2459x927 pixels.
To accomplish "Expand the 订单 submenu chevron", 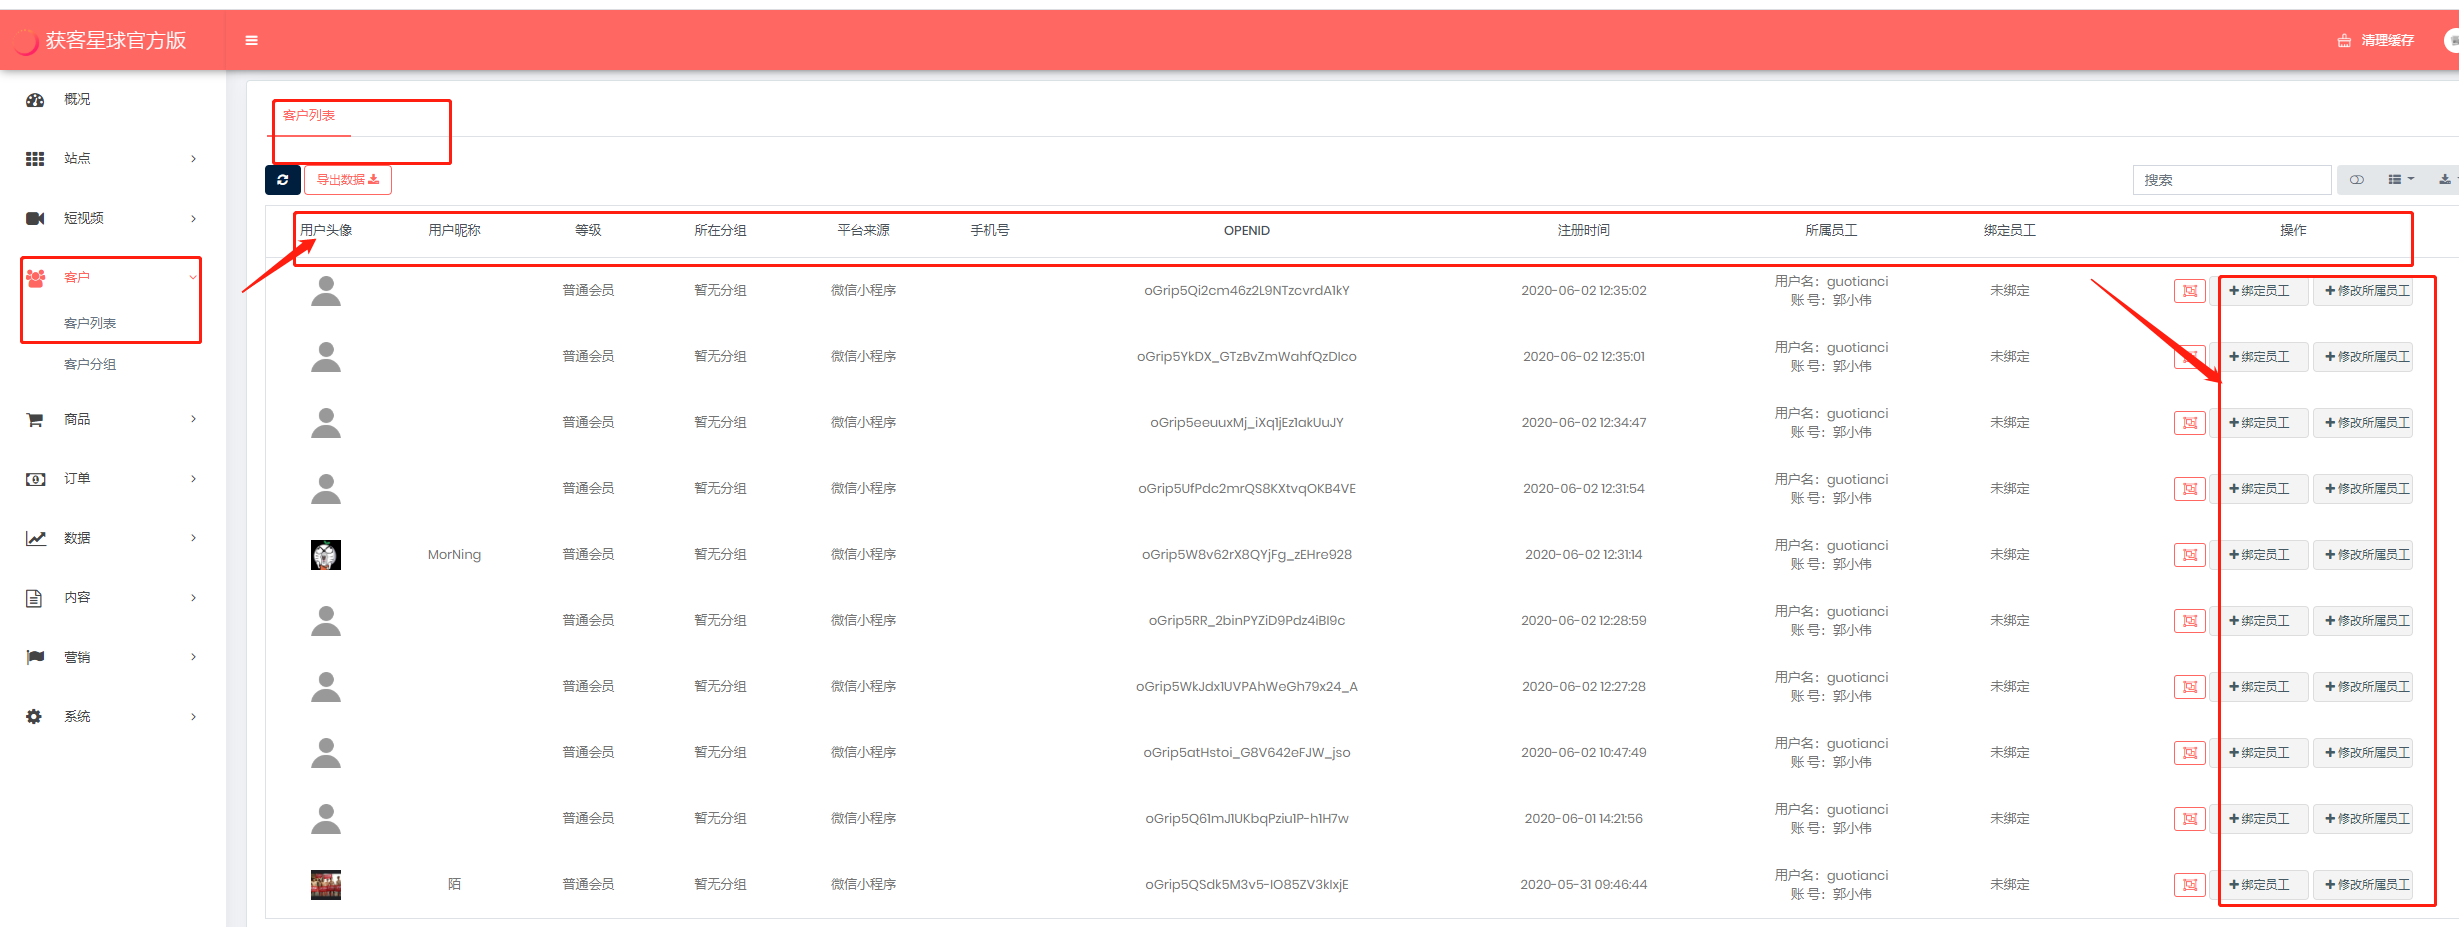I will coord(194,479).
